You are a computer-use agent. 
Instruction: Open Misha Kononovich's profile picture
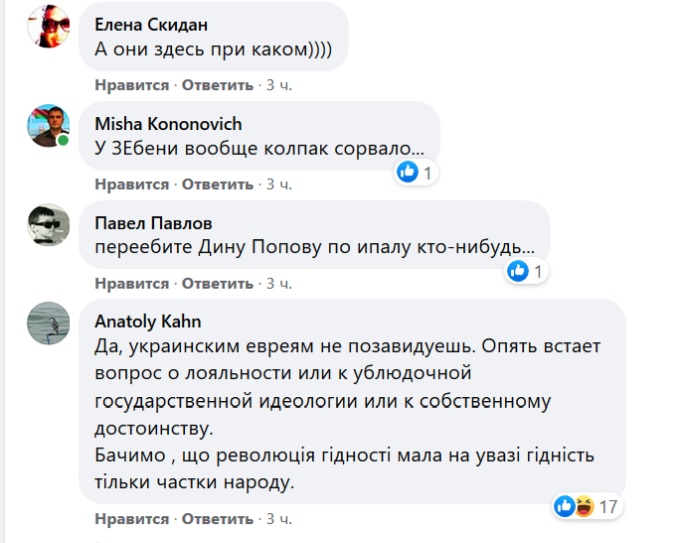click(48, 126)
